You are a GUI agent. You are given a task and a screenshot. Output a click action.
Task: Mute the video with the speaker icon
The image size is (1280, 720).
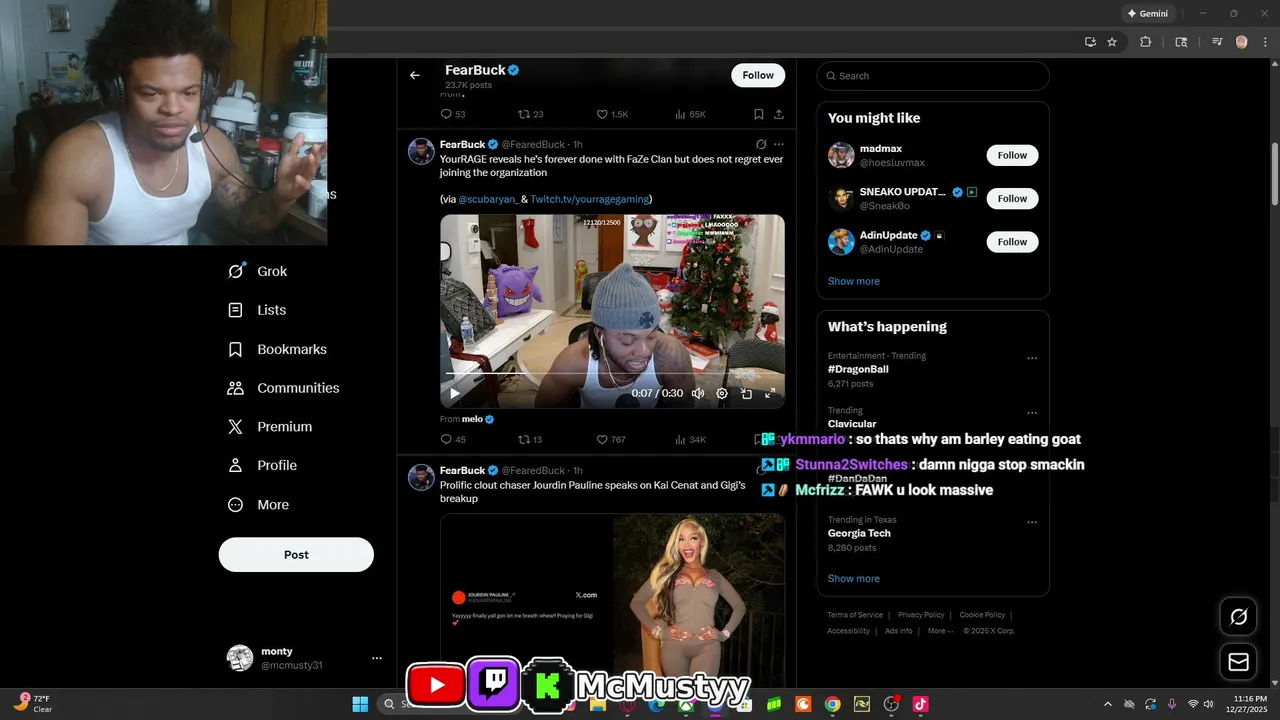click(698, 394)
